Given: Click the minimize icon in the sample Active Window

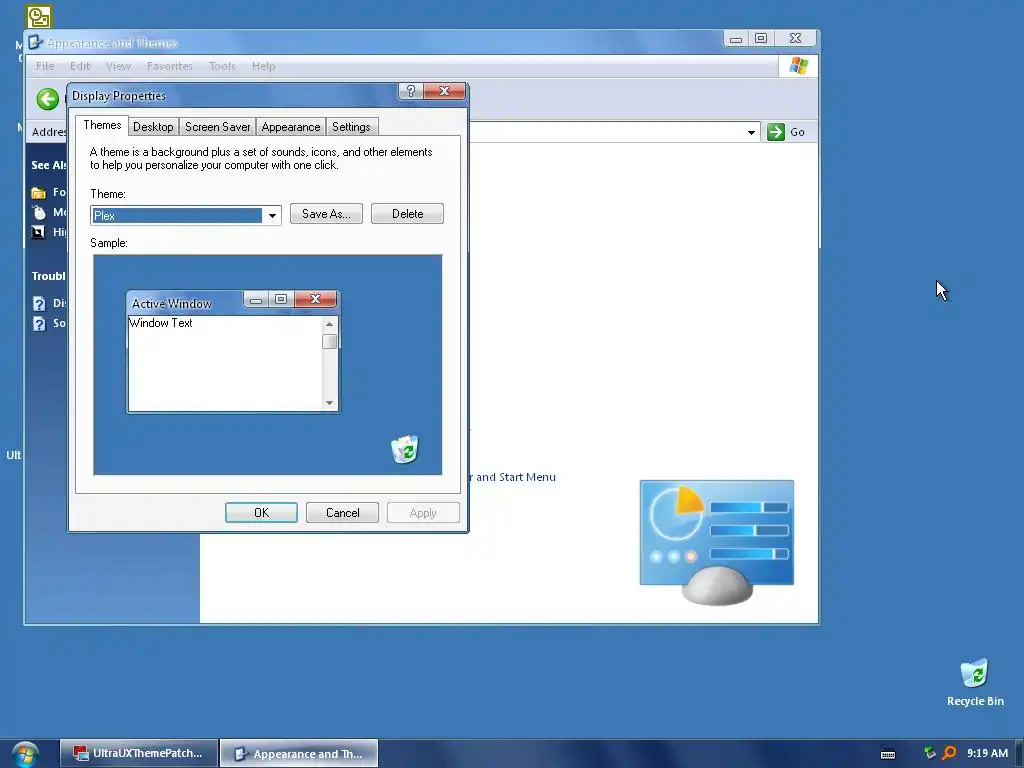Looking at the screenshot, I should [256, 300].
